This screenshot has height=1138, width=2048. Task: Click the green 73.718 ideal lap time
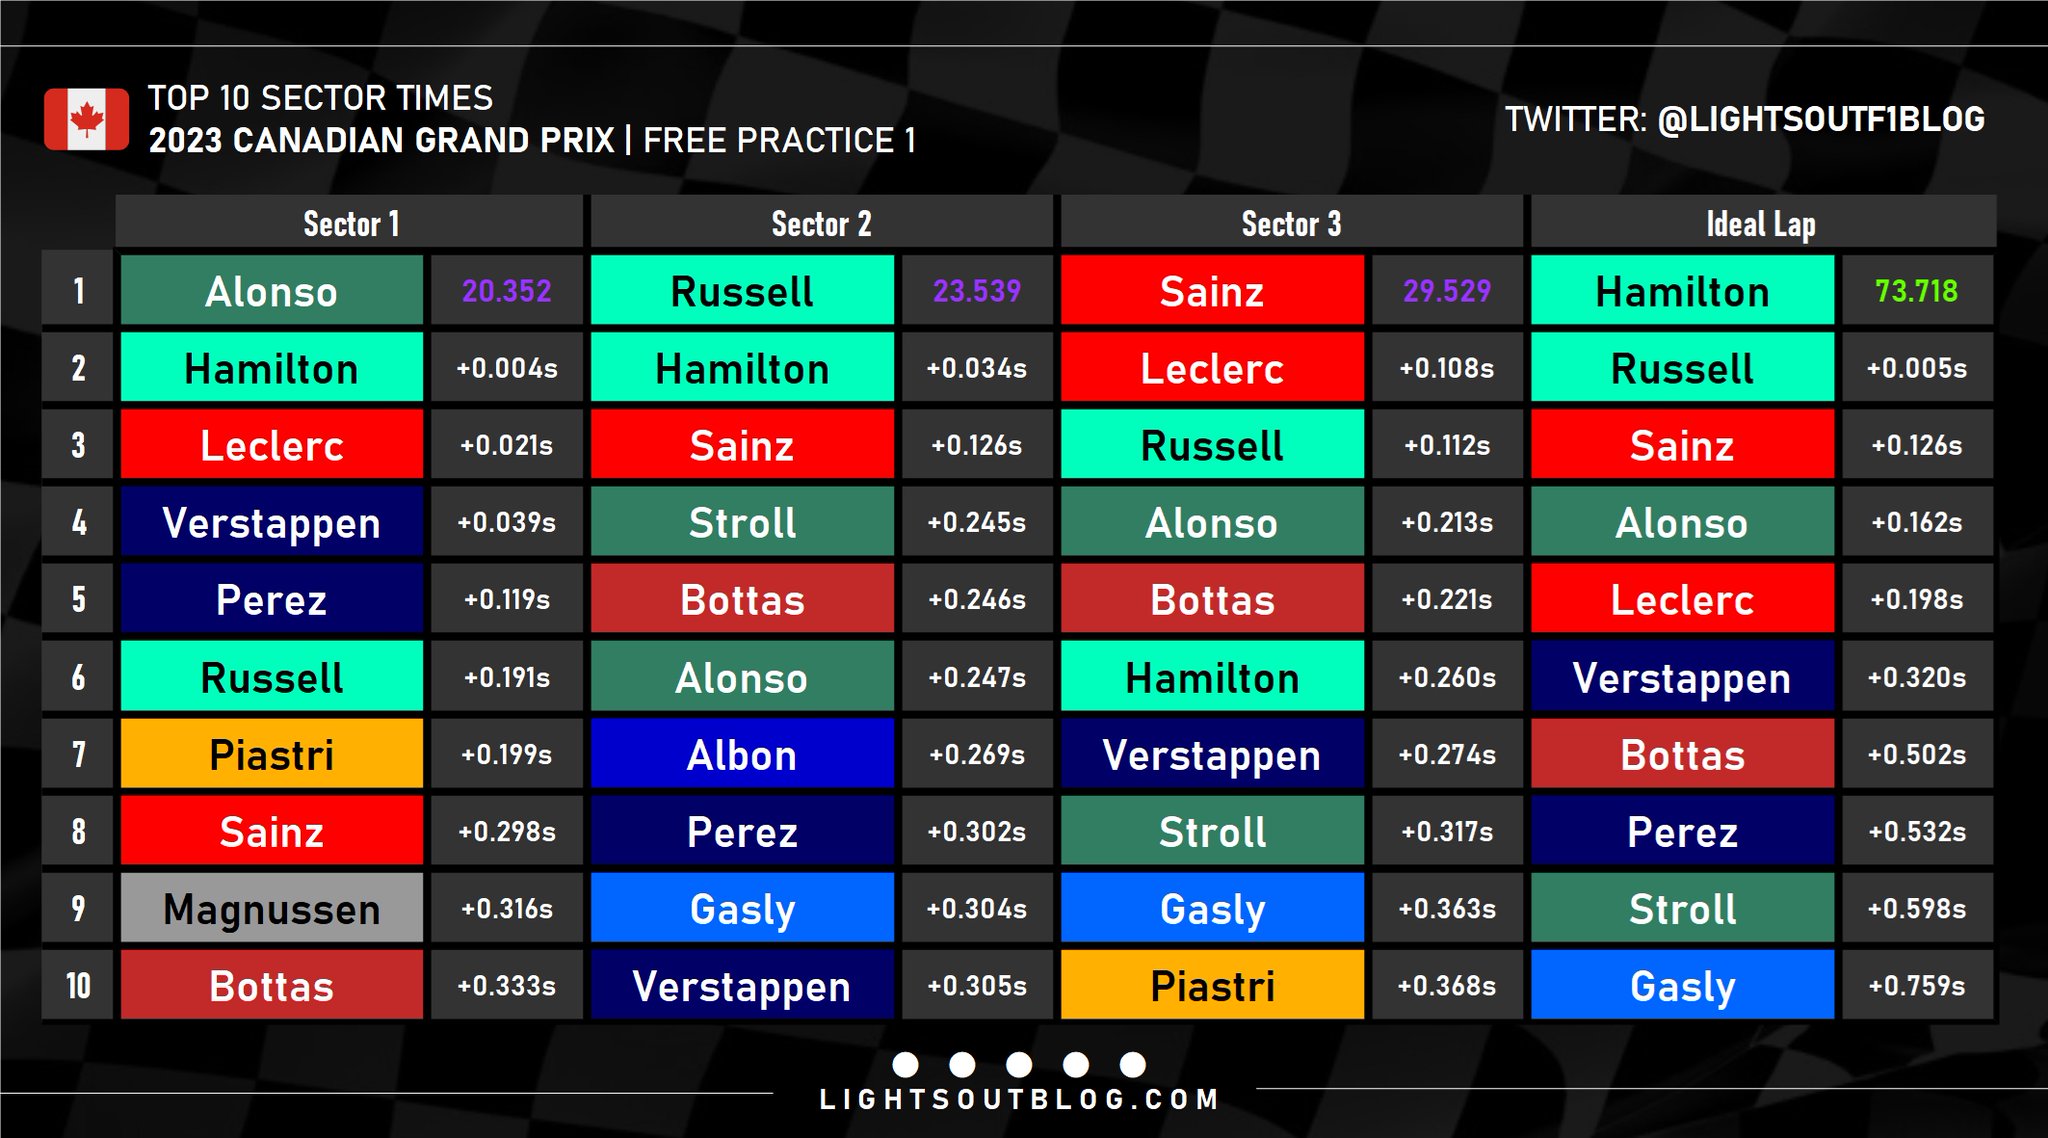pos(1916,291)
